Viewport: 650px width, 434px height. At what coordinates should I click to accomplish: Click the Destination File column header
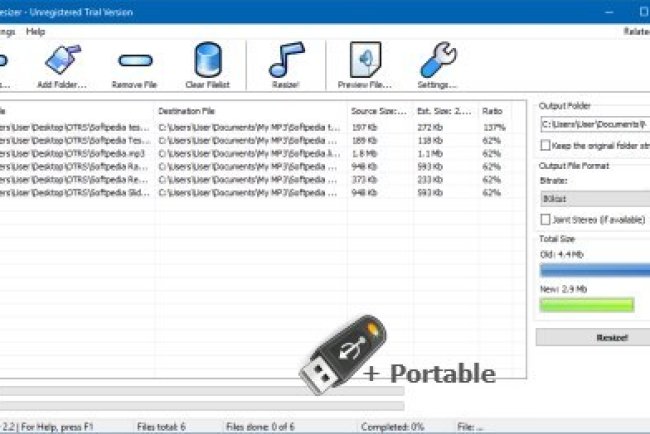pos(250,110)
